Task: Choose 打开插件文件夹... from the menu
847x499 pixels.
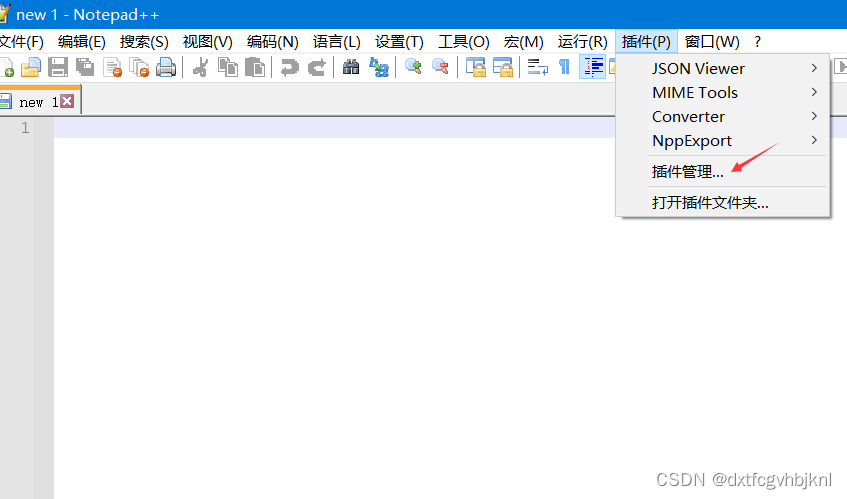Action: pos(722,203)
